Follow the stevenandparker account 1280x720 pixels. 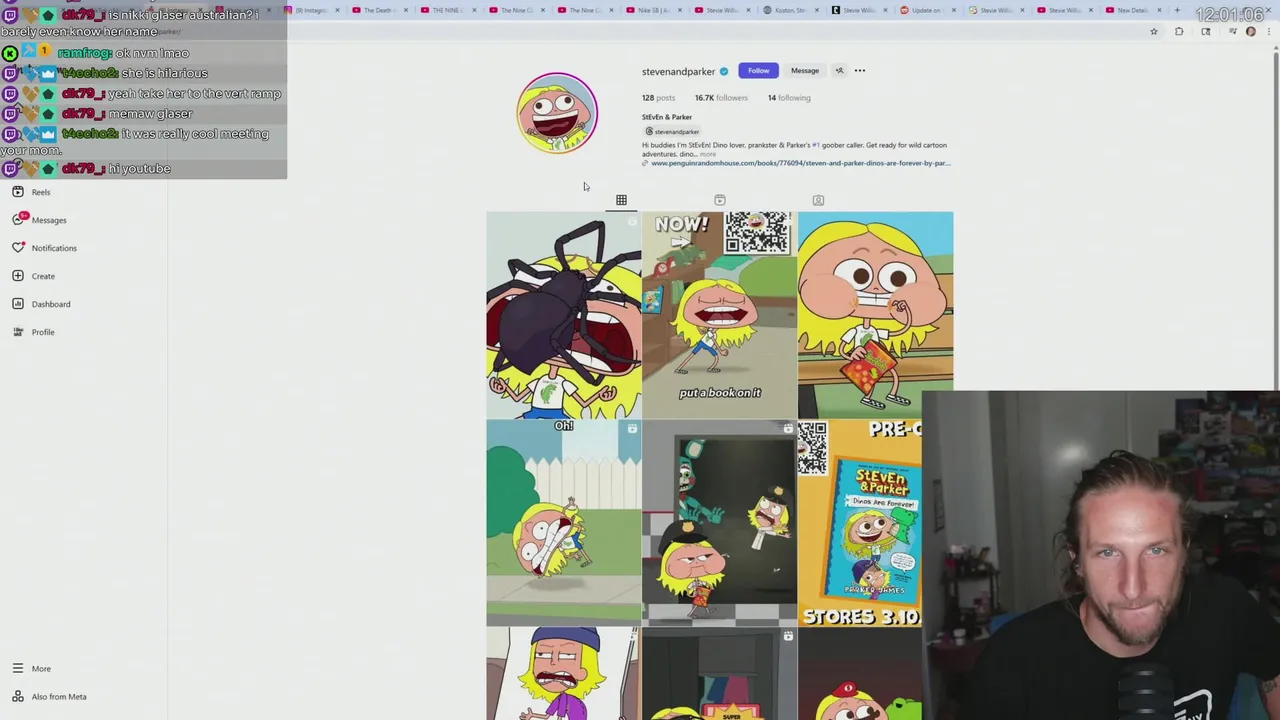click(758, 71)
